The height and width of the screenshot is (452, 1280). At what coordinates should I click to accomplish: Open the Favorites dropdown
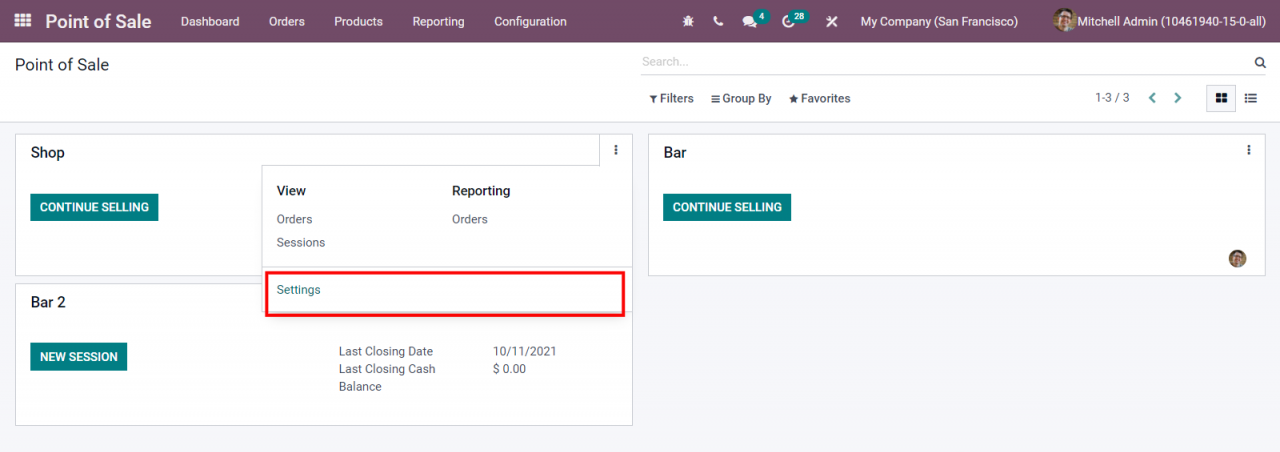coord(819,98)
